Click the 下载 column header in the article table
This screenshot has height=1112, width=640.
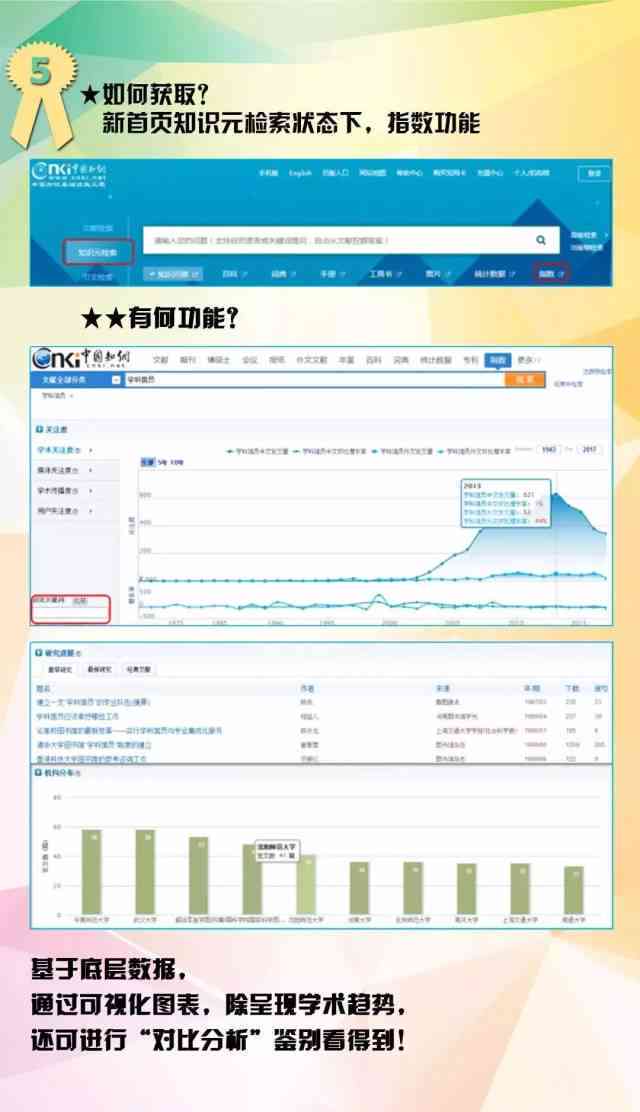572,689
